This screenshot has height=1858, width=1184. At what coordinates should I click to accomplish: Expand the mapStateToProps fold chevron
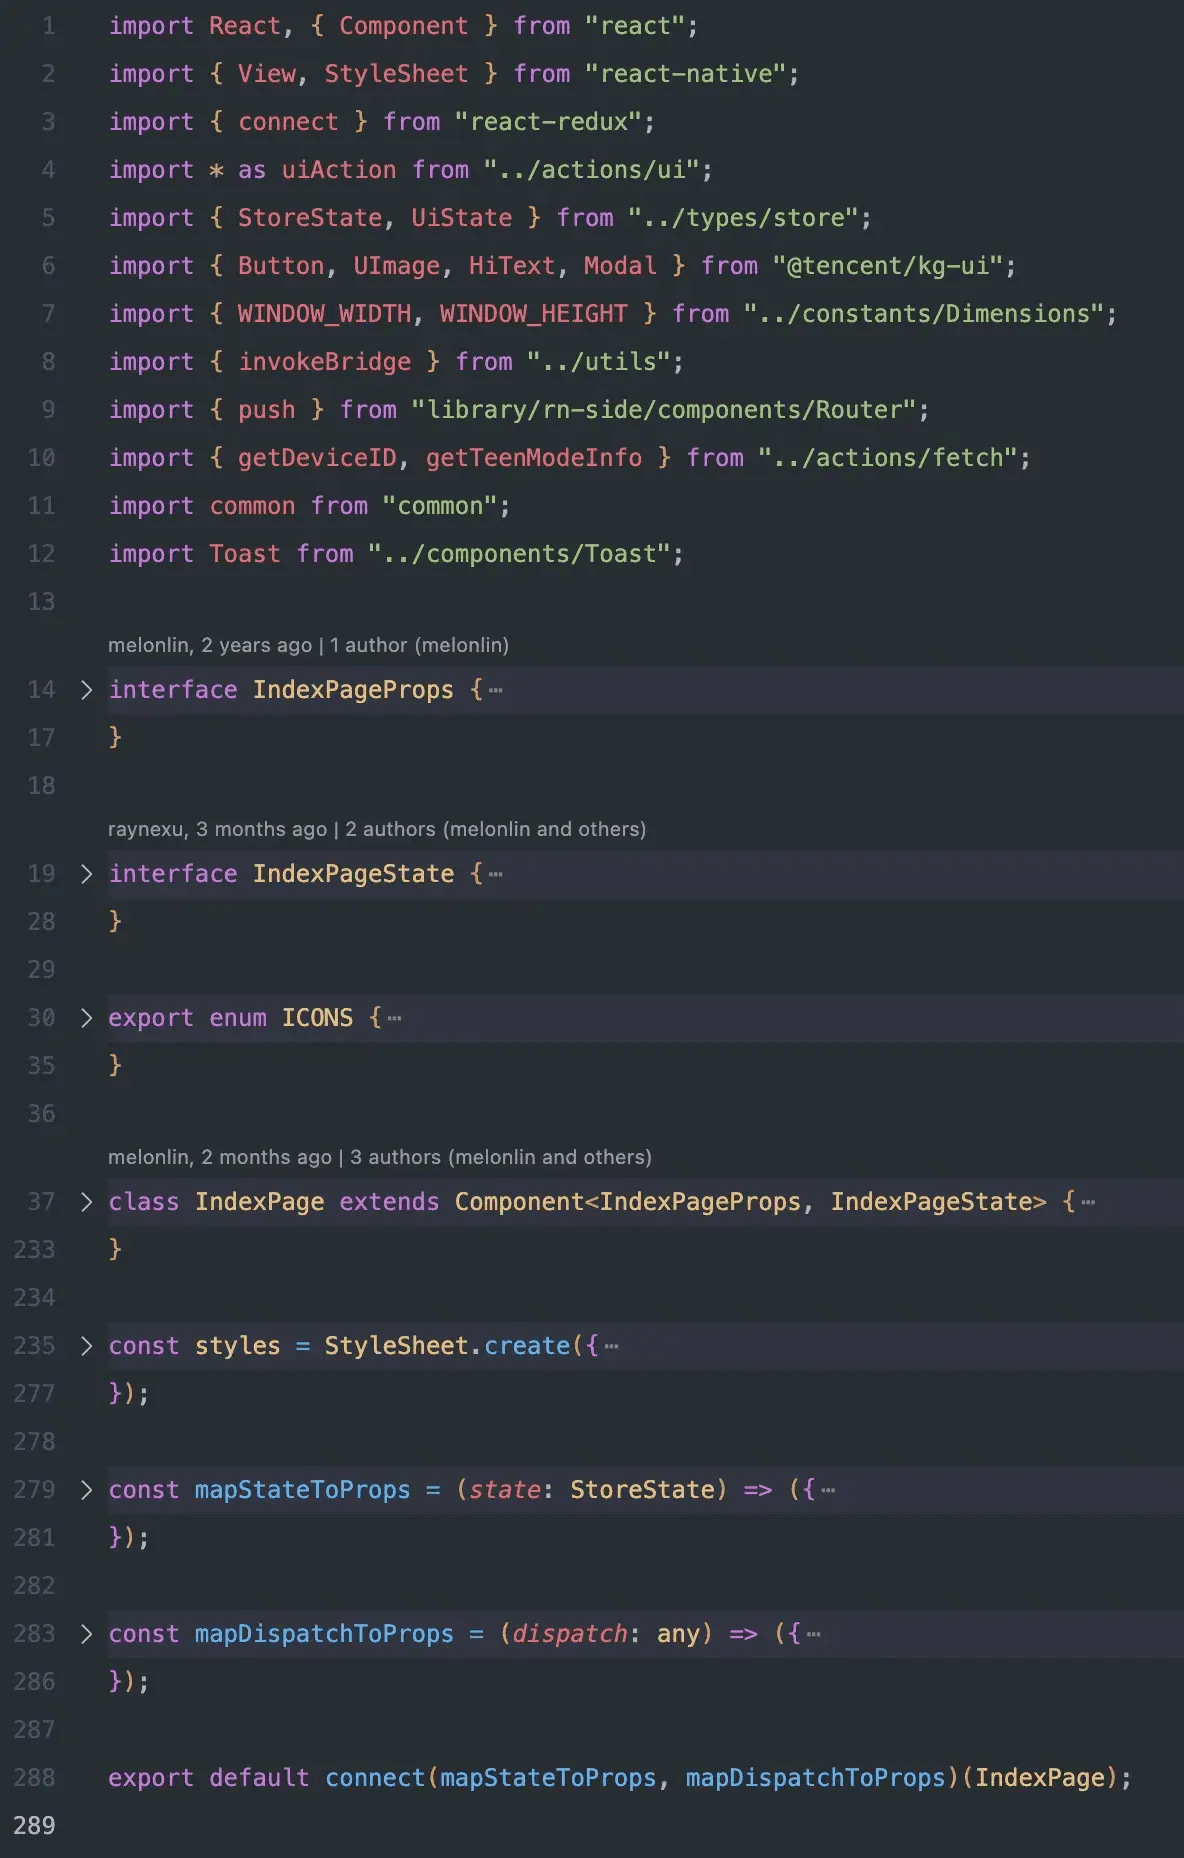click(x=86, y=1490)
